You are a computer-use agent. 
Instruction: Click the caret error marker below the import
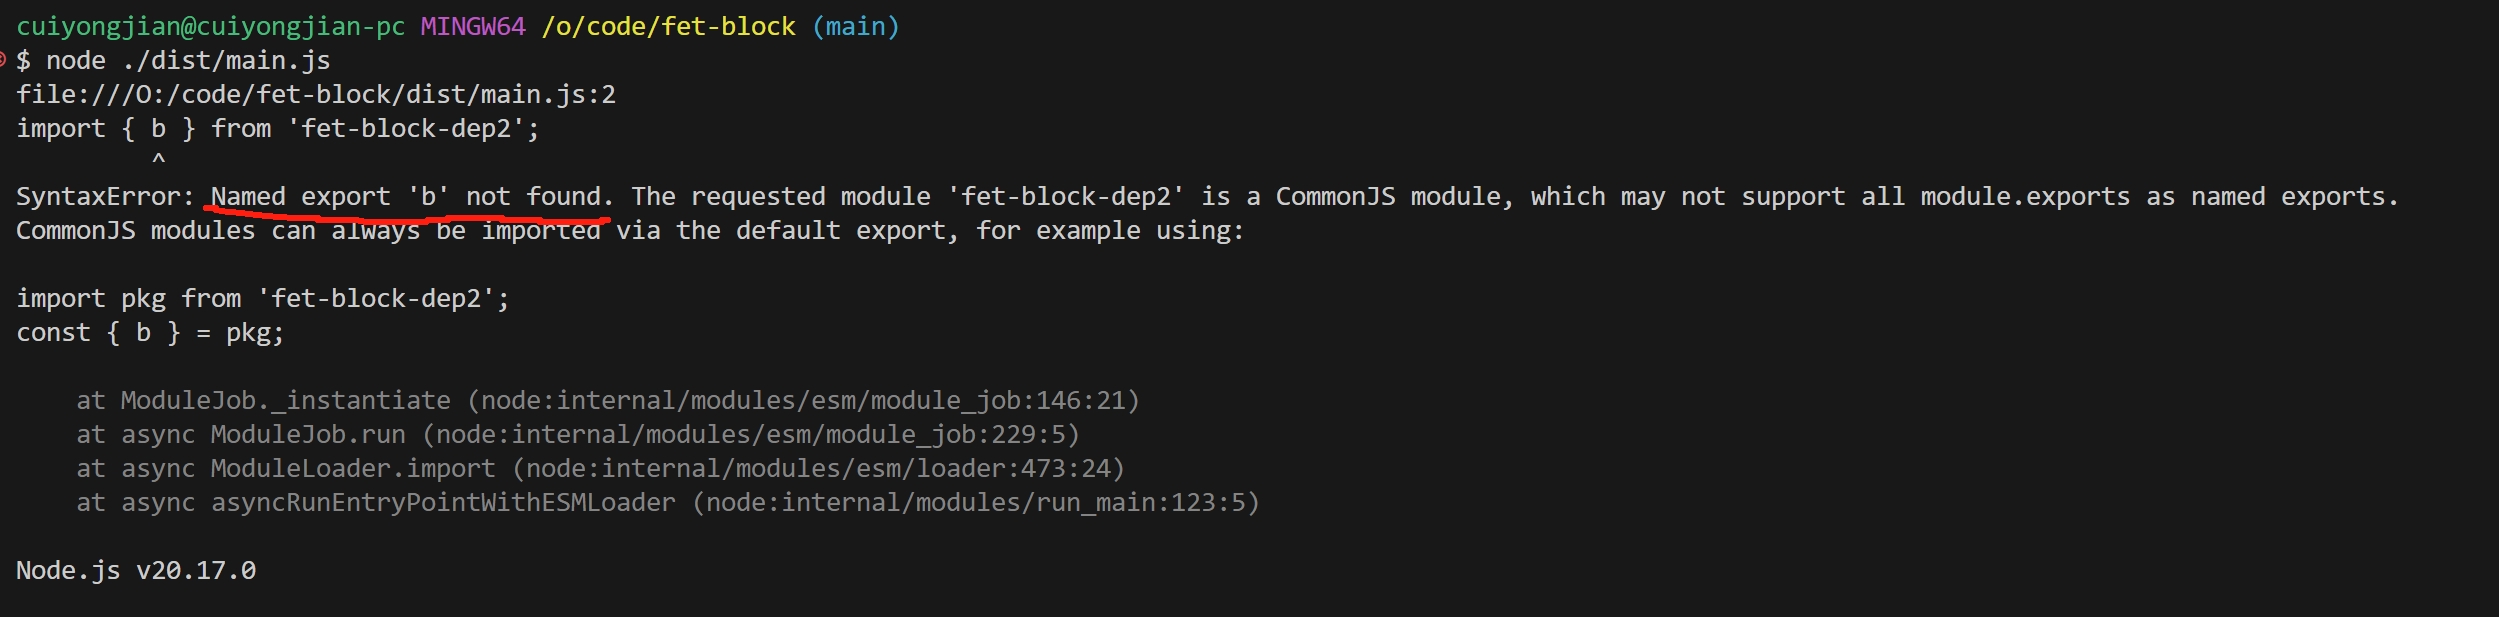(158, 160)
